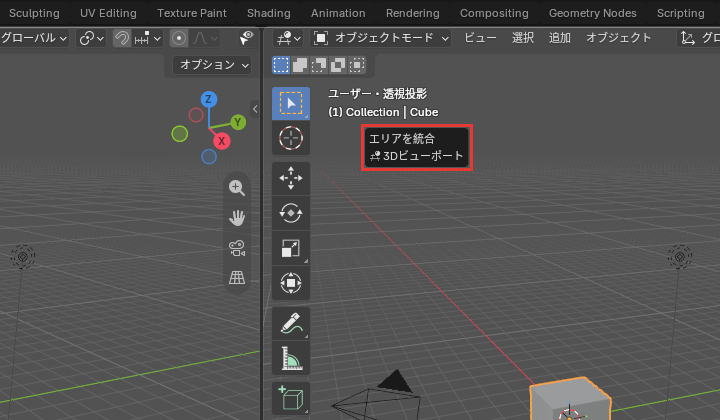Click the (1) Collection | Cube label
The width and height of the screenshot is (720, 420).
point(383,112)
